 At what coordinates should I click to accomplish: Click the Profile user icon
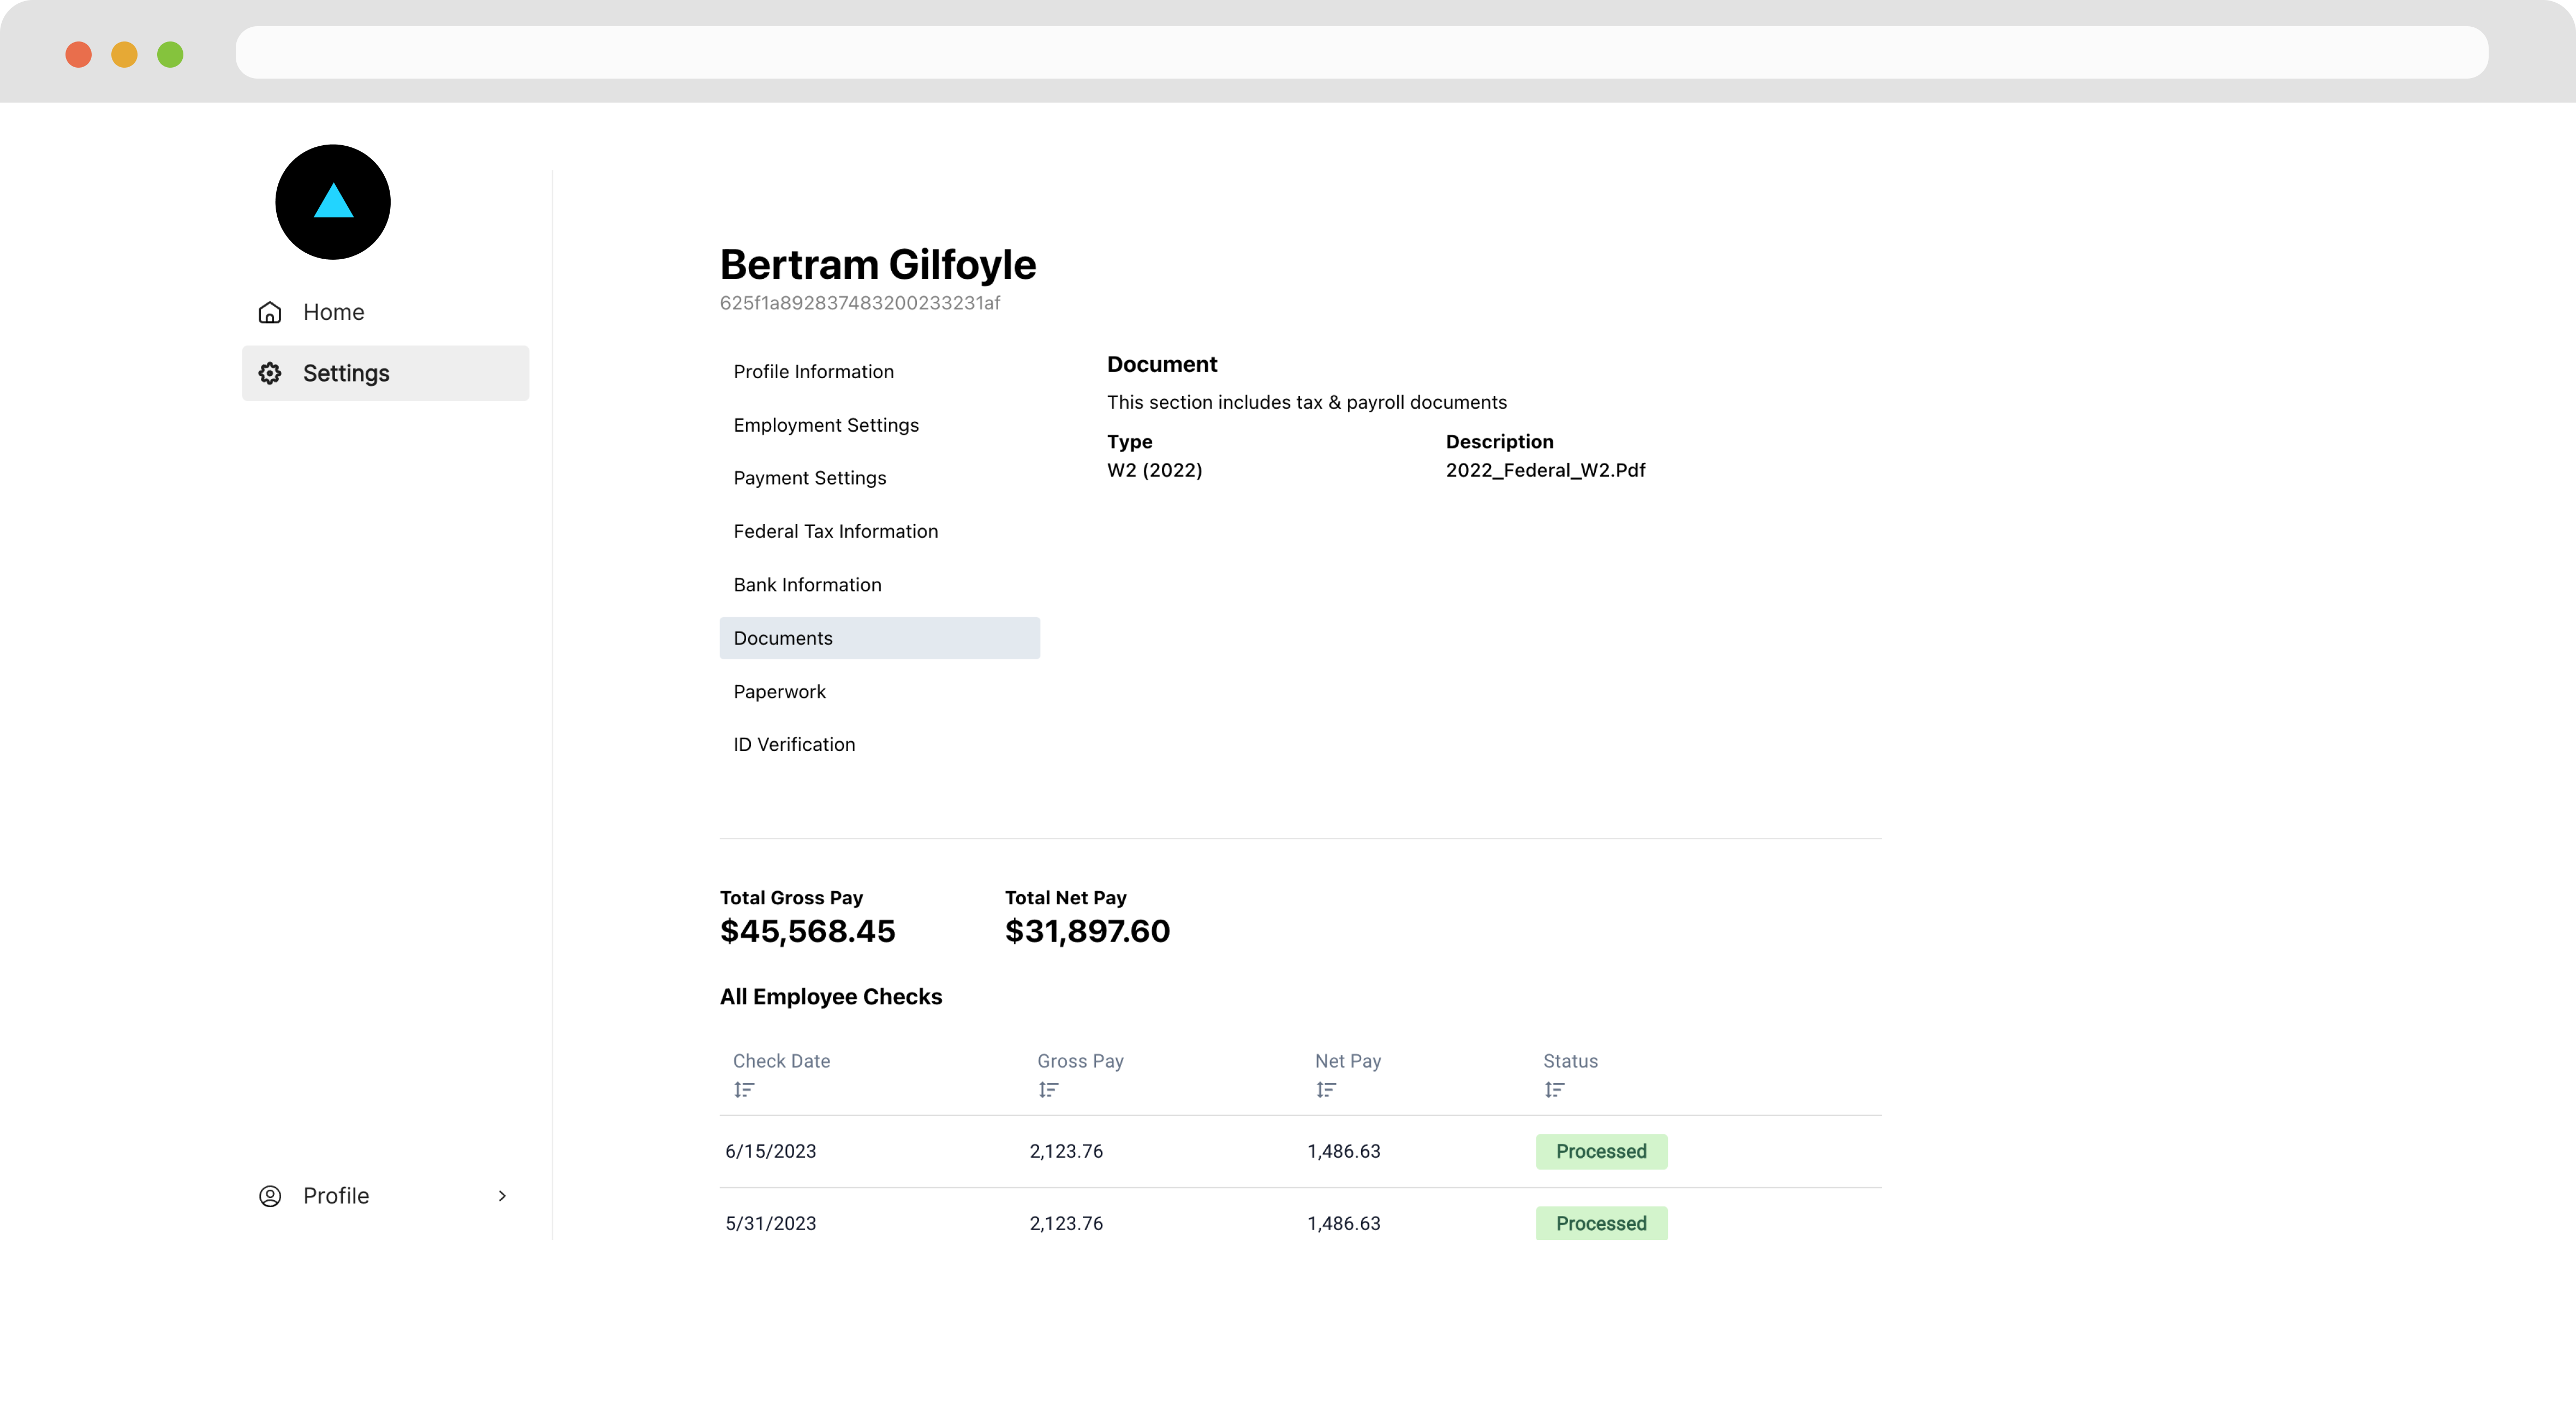270,1196
